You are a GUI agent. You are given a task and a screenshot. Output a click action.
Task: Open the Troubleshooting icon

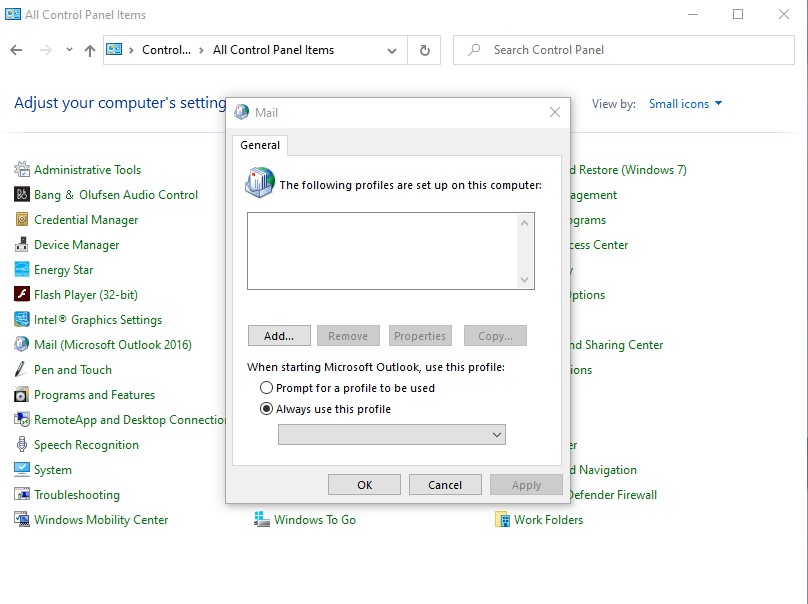point(22,495)
